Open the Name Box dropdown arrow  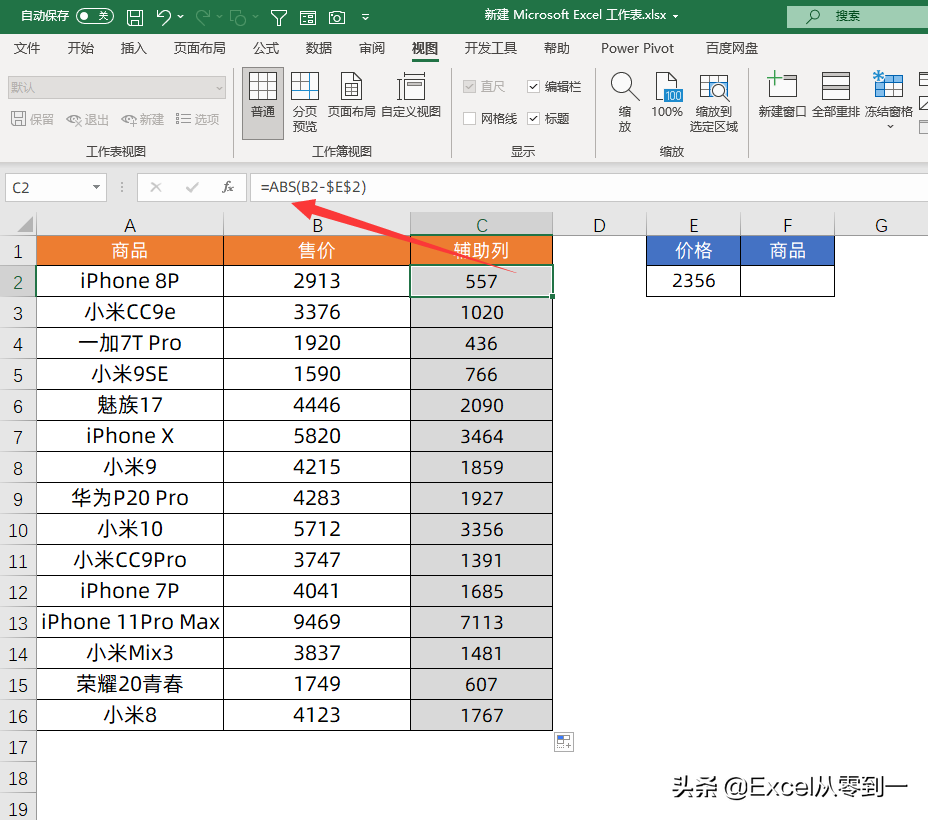(96, 188)
